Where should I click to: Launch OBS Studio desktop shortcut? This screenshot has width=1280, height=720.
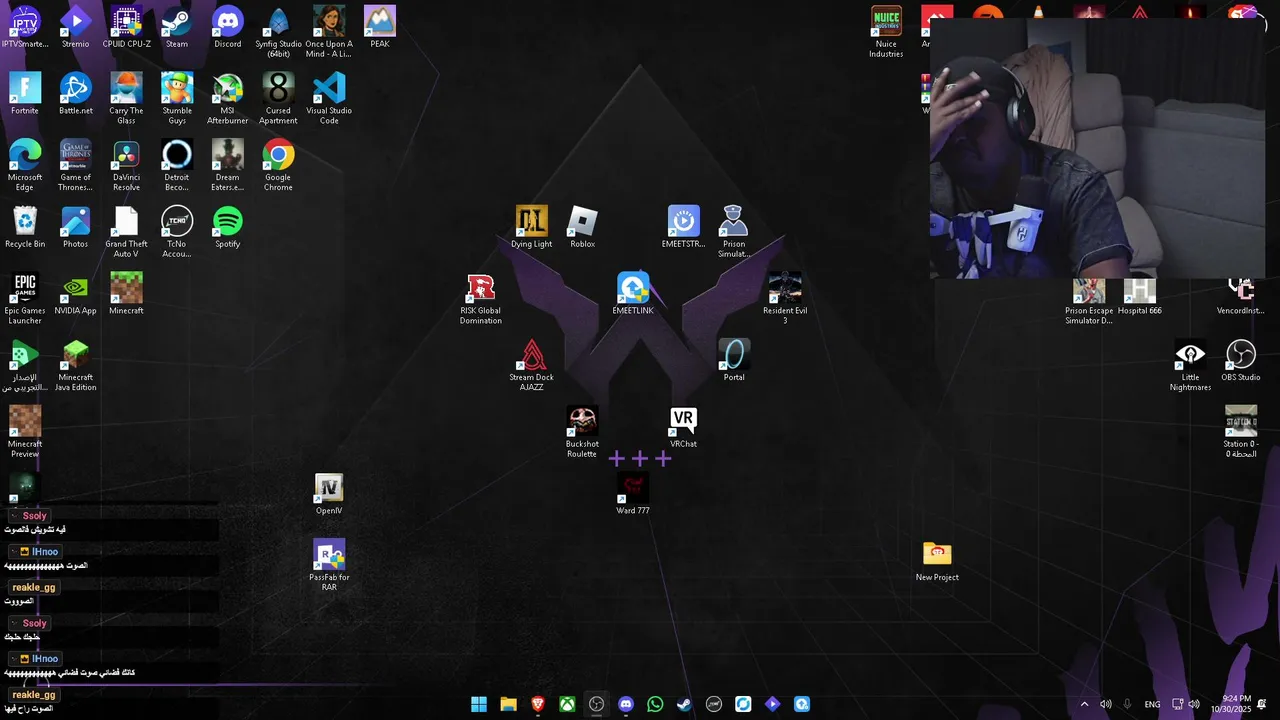pos(1241,361)
